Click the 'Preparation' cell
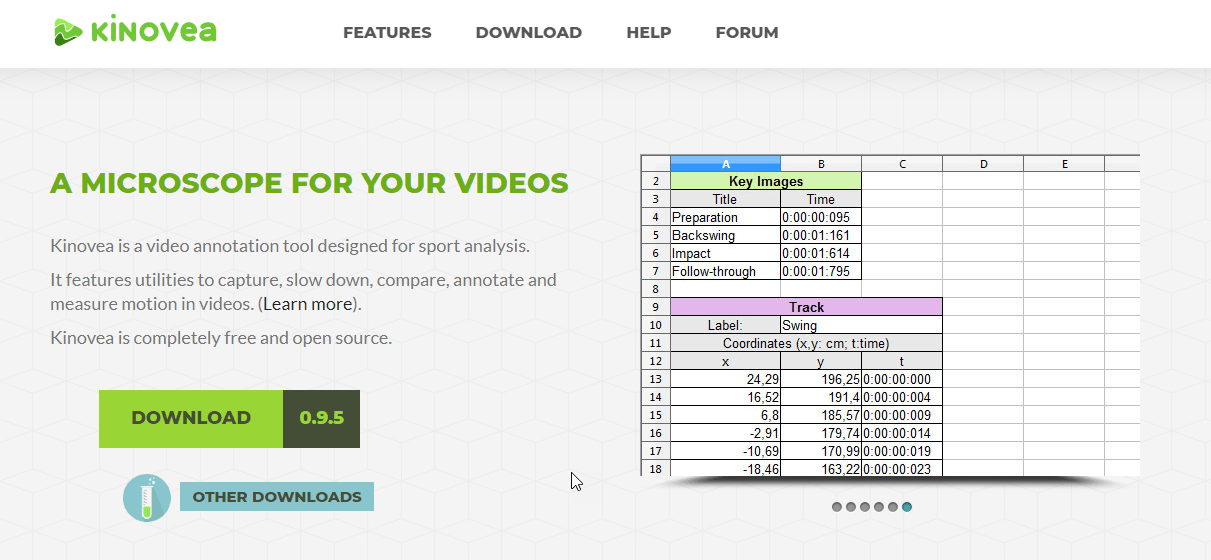1211x560 pixels. point(725,217)
